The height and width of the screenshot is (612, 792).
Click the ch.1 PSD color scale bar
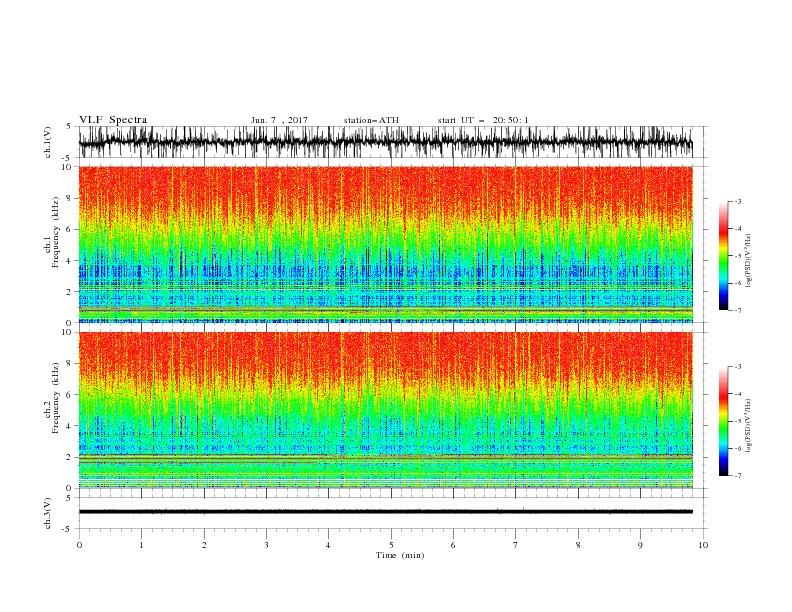pyautogui.click(x=723, y=256)
